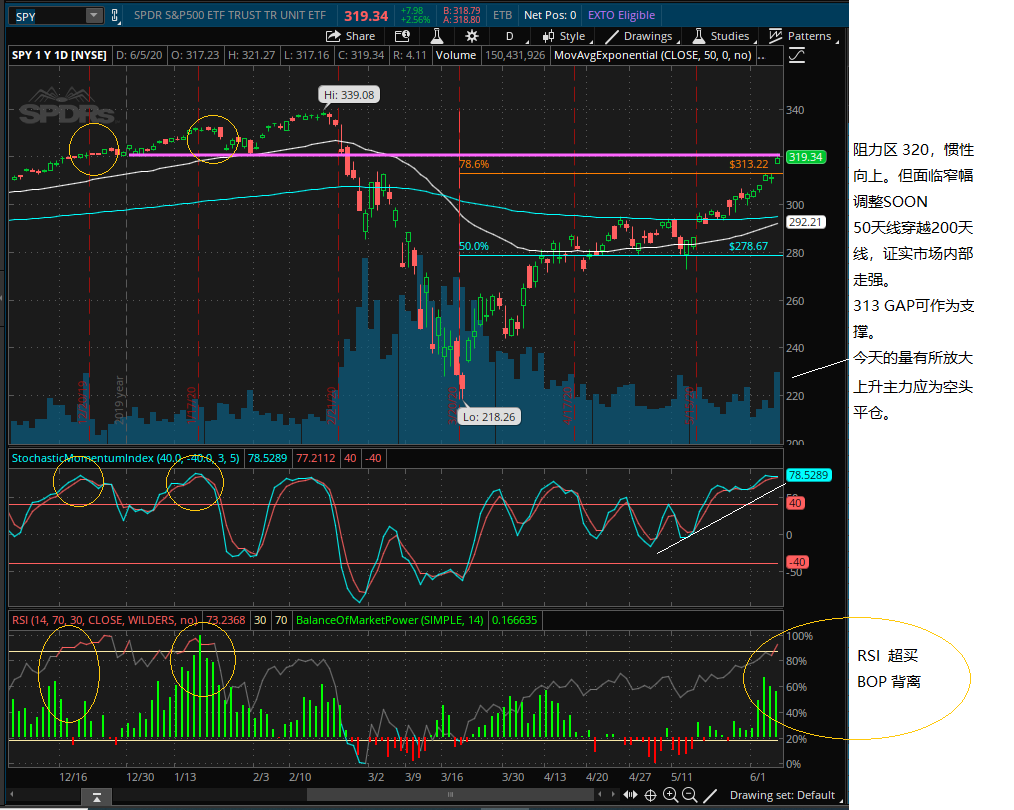This screenshot has width=1014, height=810.
Task: Open the level II news info icon
Action: (x=402, y=36)
